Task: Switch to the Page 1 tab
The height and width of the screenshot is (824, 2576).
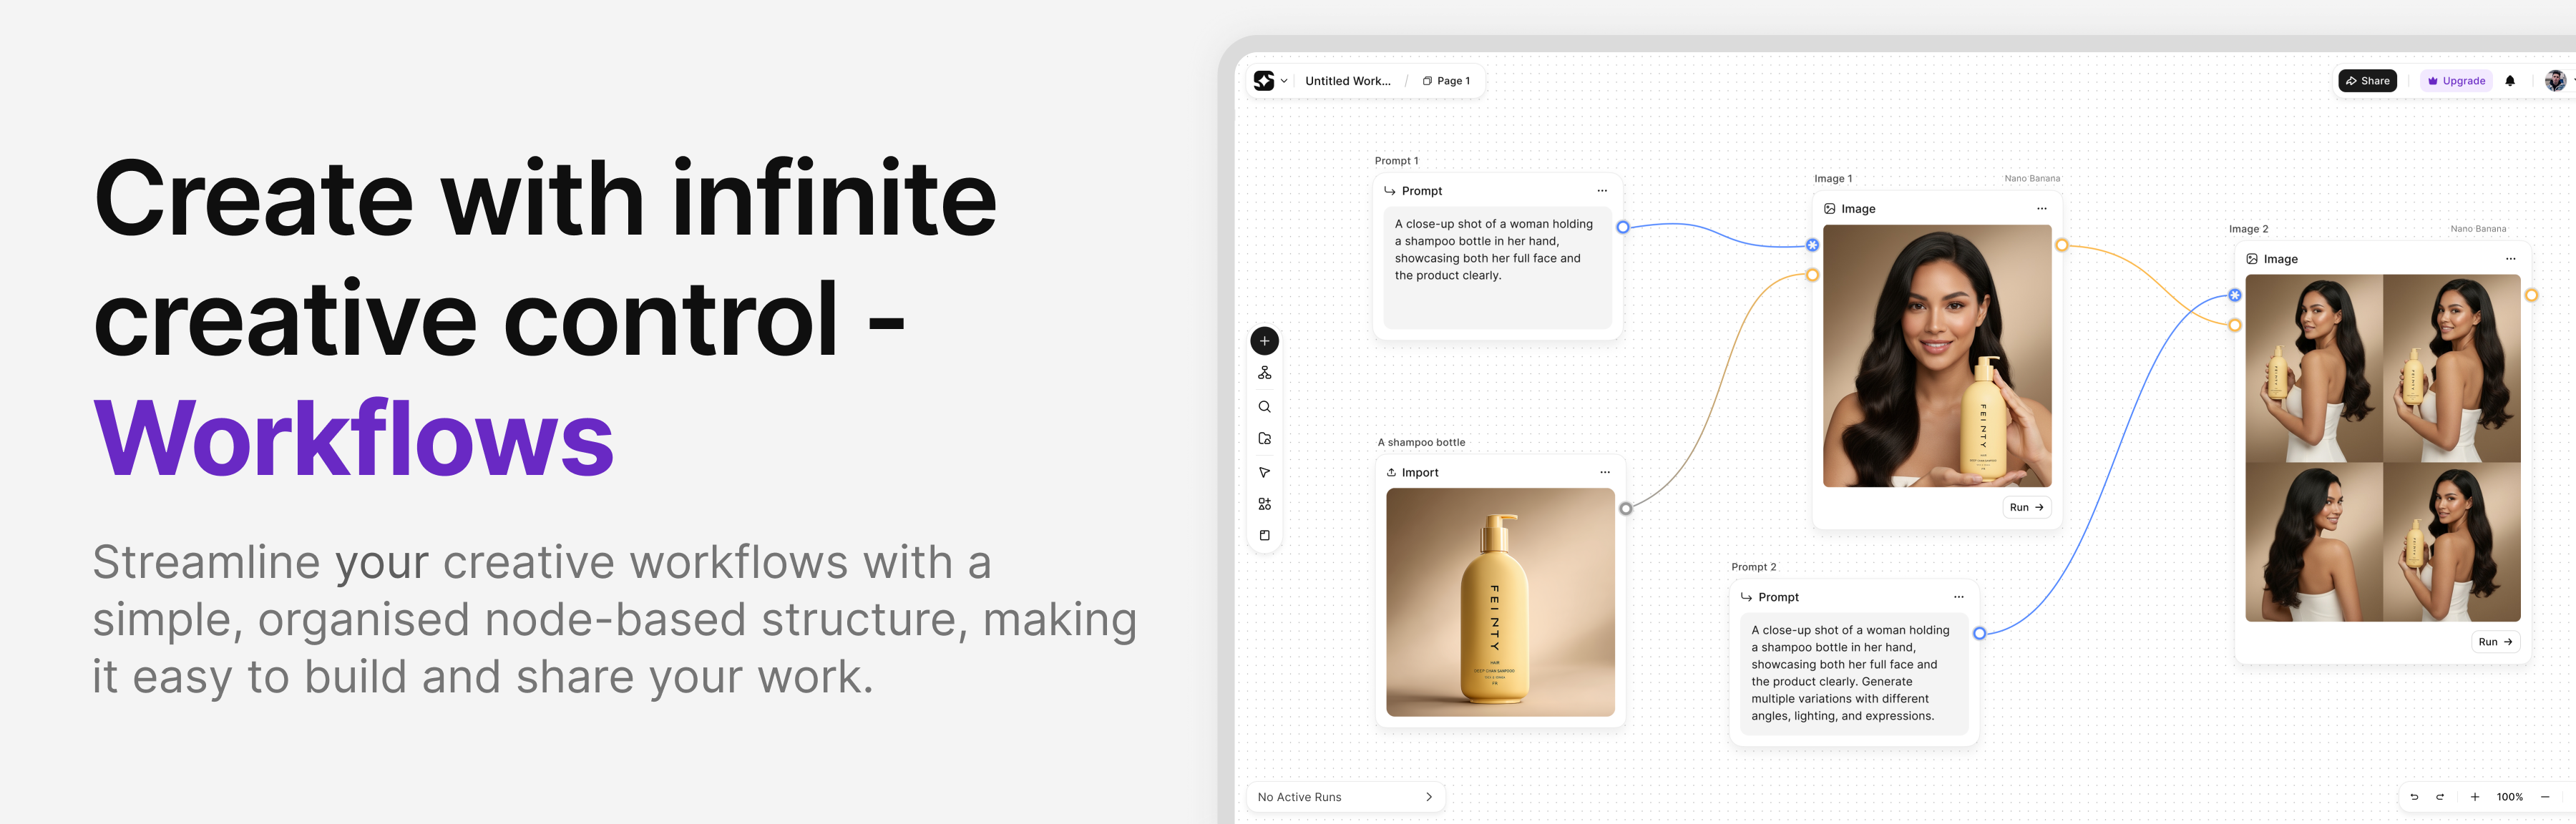Action: pyautogui.click(x=1447, y=81)
